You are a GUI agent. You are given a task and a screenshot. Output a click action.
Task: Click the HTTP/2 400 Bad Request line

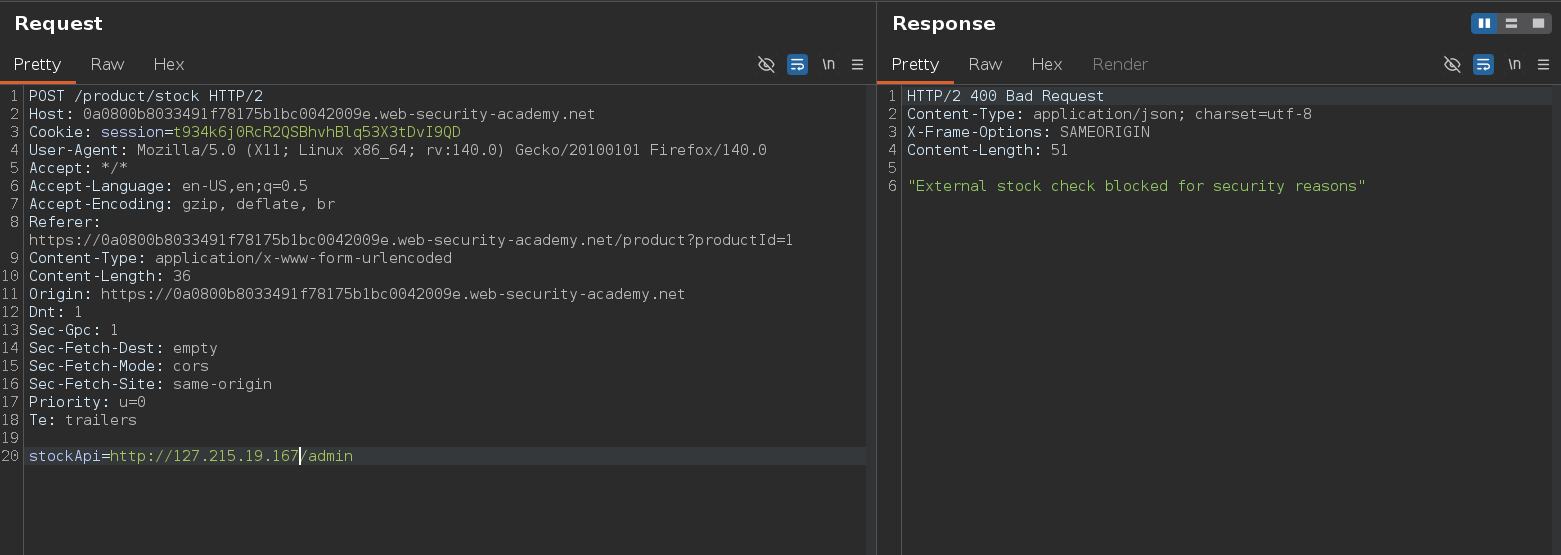point(1006,96)
